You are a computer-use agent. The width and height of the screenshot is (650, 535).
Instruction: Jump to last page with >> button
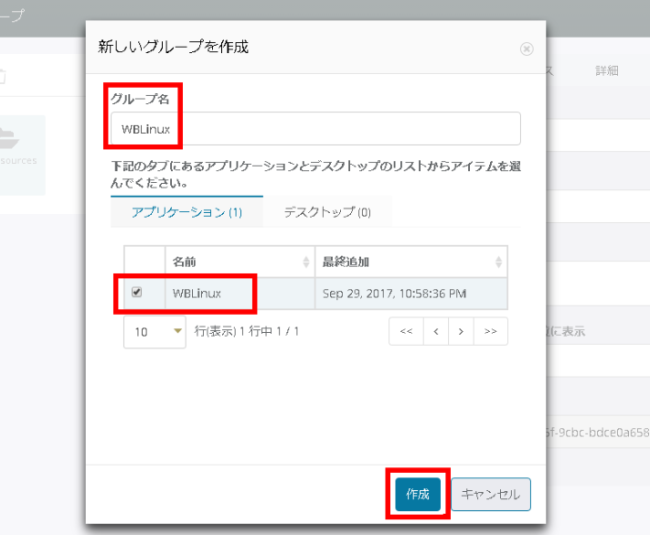click(491, 331)
